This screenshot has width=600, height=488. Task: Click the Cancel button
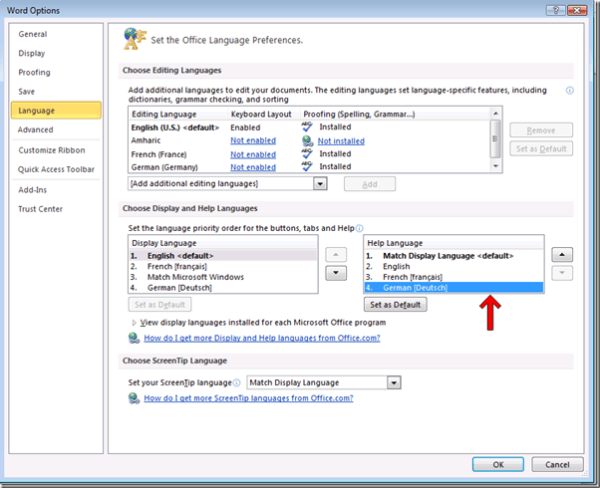click(557, 464)
